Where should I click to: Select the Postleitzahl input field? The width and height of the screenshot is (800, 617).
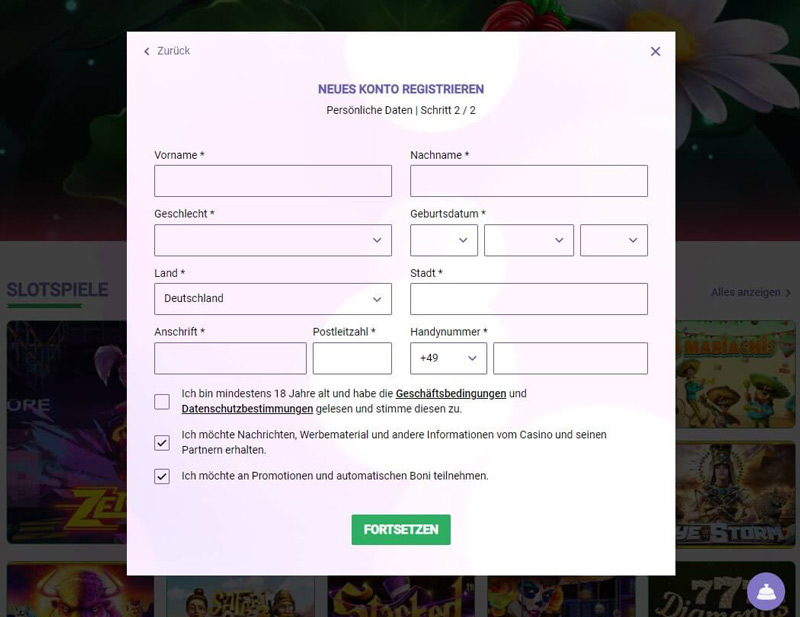(352, 358)
